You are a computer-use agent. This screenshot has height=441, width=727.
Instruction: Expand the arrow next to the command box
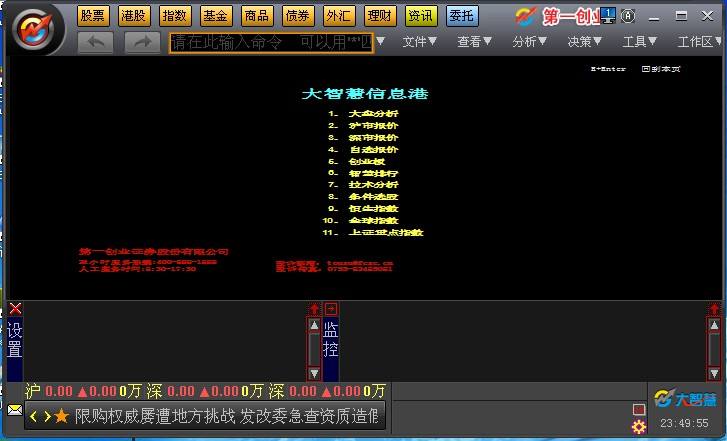[x=380, y=41]
